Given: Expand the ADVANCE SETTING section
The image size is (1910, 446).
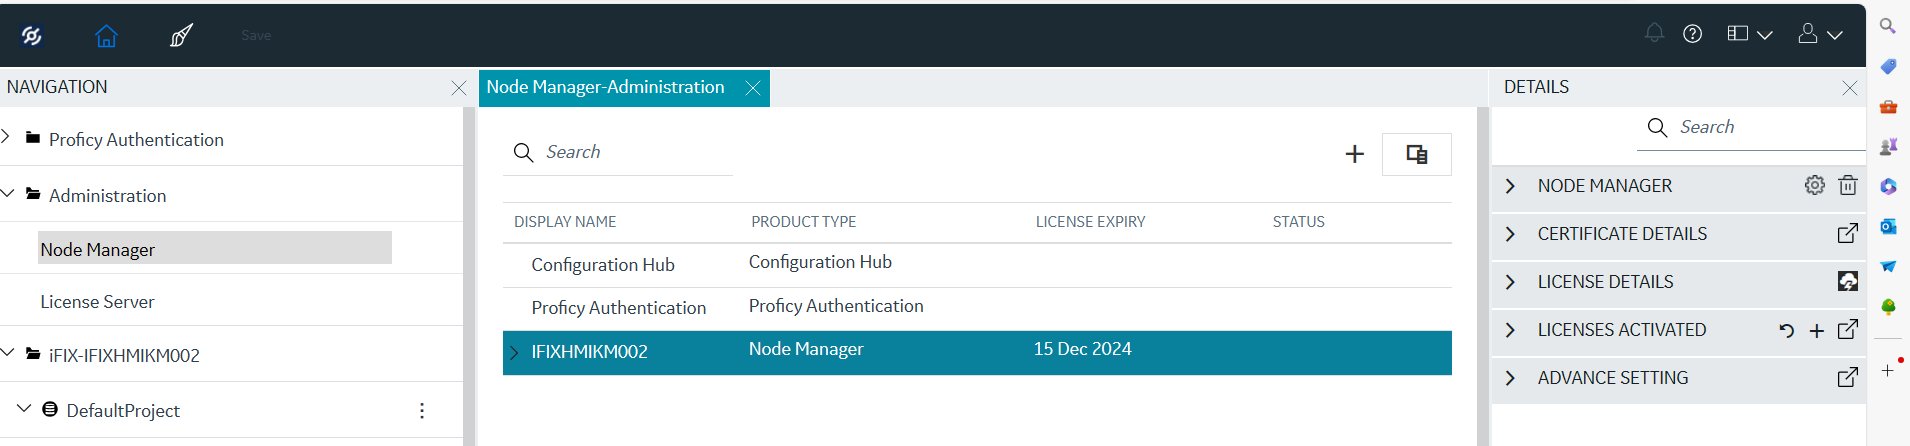Looking at the screenshot, I should (x=1510, y=378).
